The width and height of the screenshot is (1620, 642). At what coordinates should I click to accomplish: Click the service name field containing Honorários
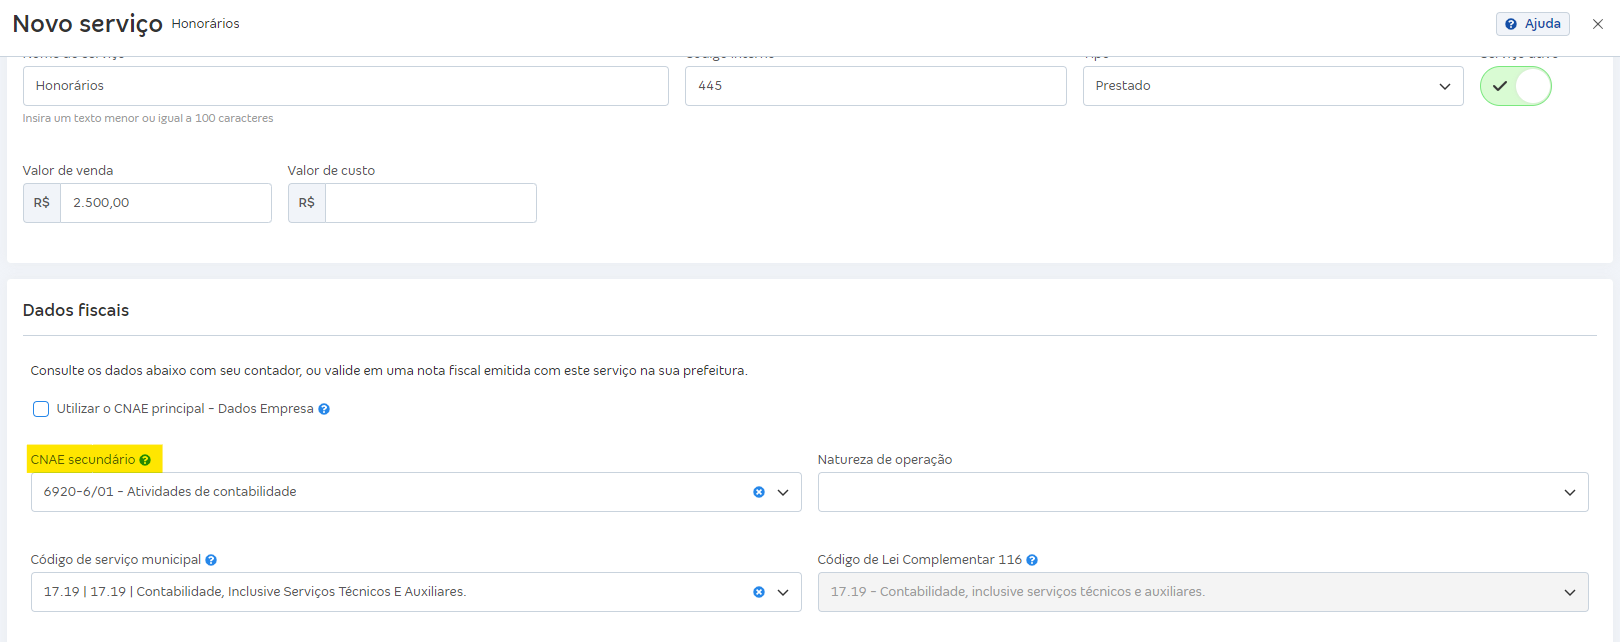[345, 86]
